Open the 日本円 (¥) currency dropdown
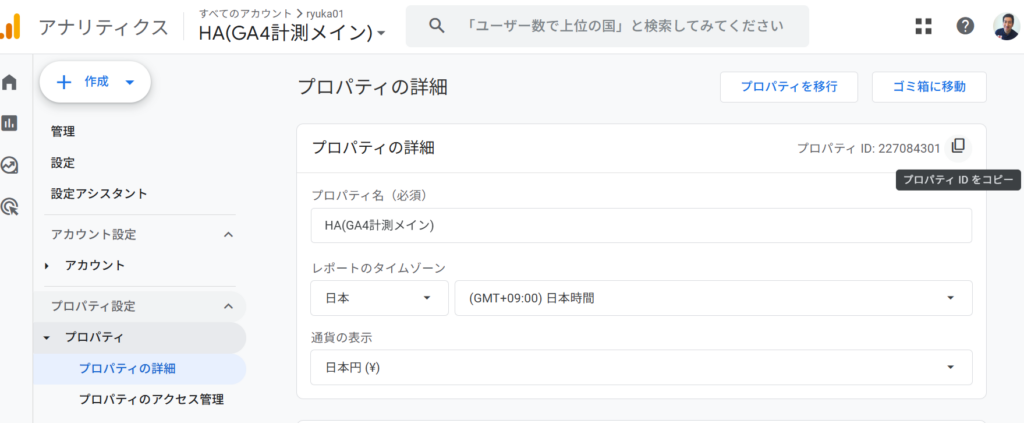The height and width of the screenshot is (423, 1024). click(x=641, y=368)
